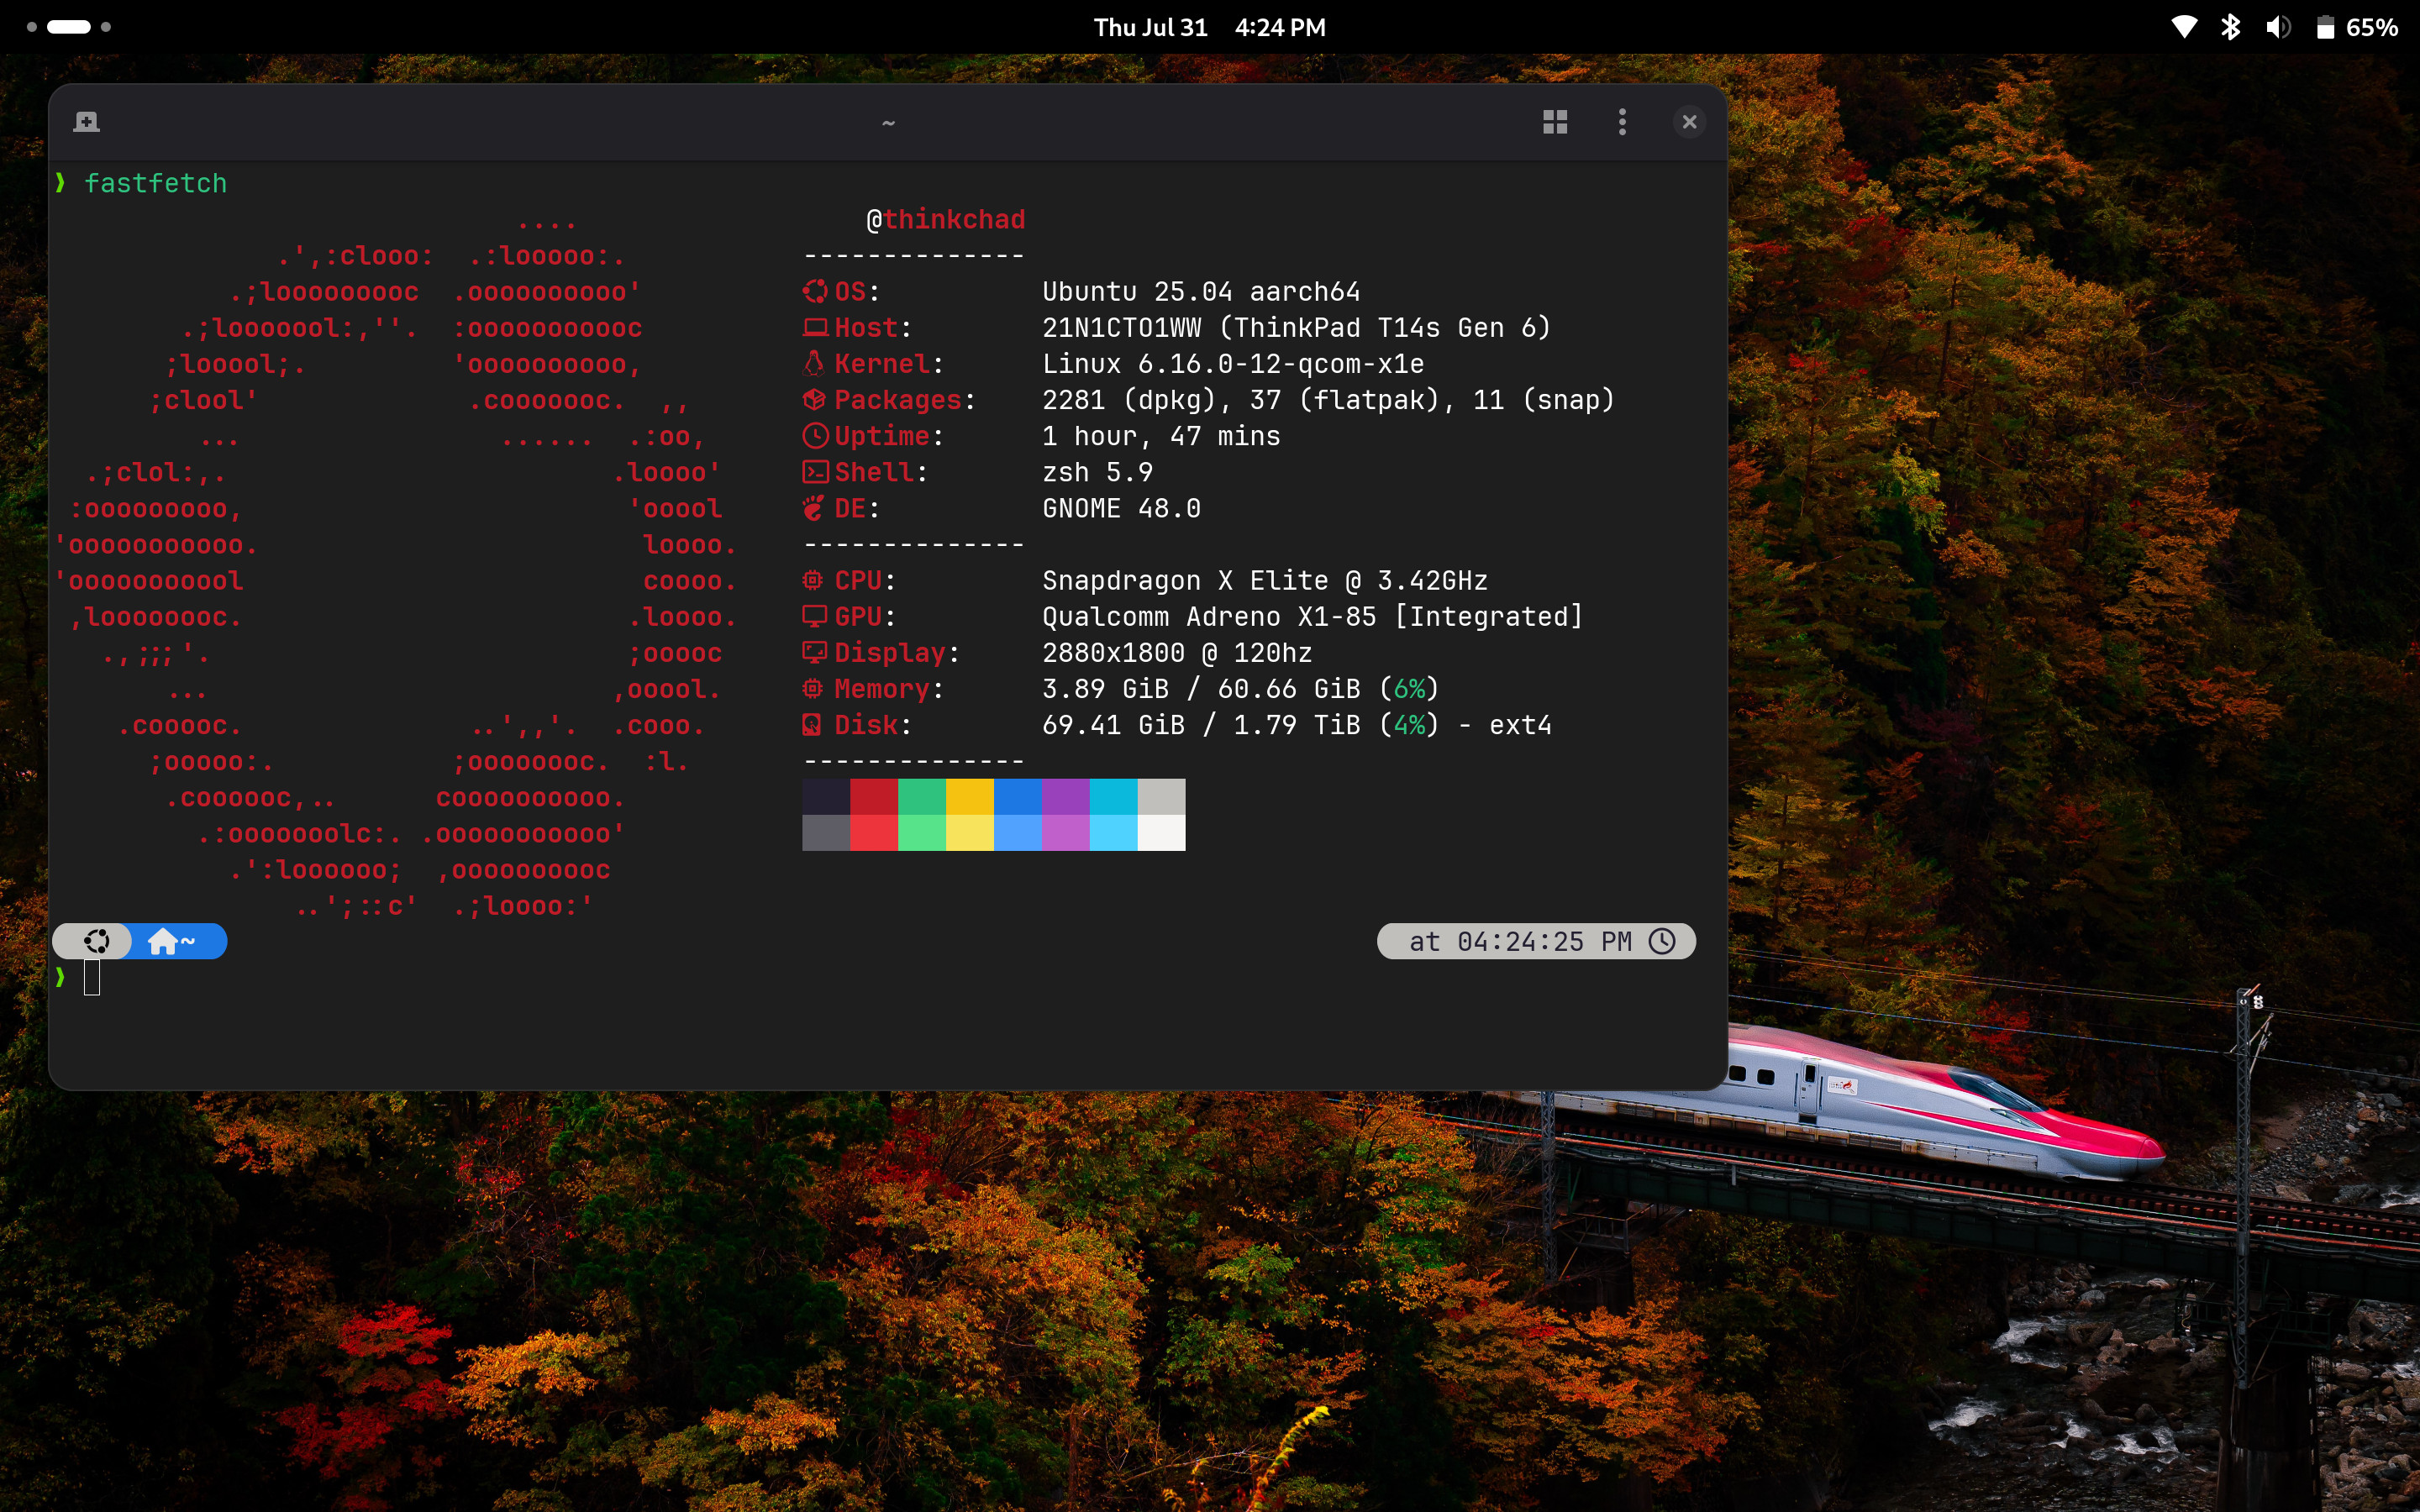Click the drive icon beside Disk label
This screenshot has height=1512, width=2420.
click(812, 724)
